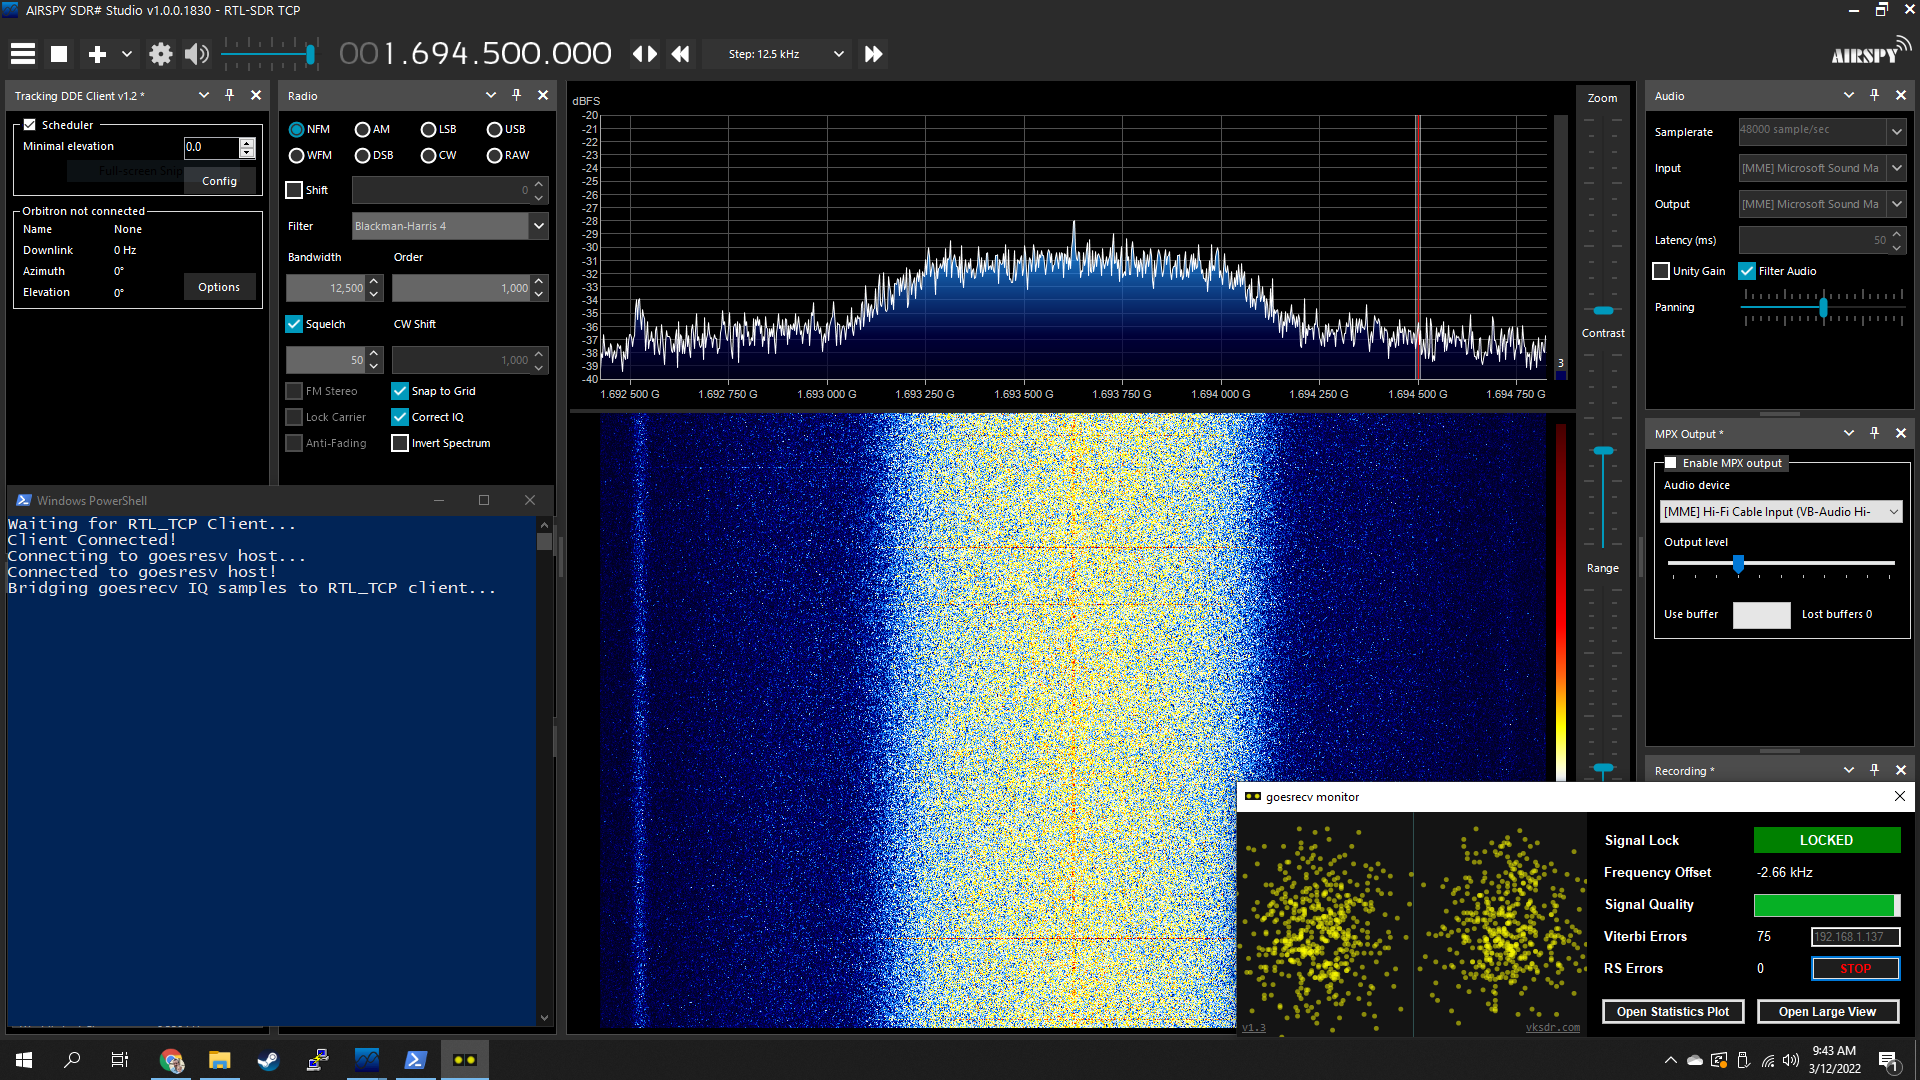Click the Open Statistics Plot button
Viewport: 1920px width, 1080px height.
pyautogui.click(x=1672, y=1012)
